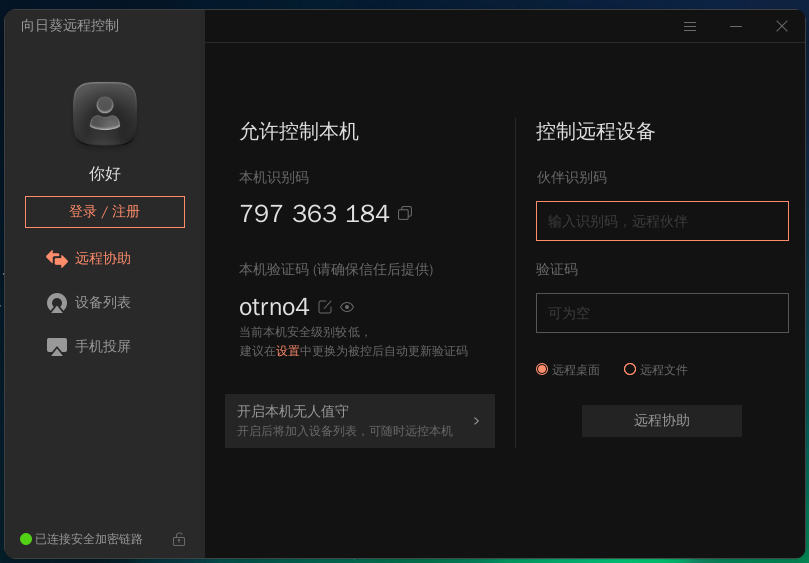Click the 你好 greeting text
The width and height of the screenshot is (809, 563).
[105, 174]
